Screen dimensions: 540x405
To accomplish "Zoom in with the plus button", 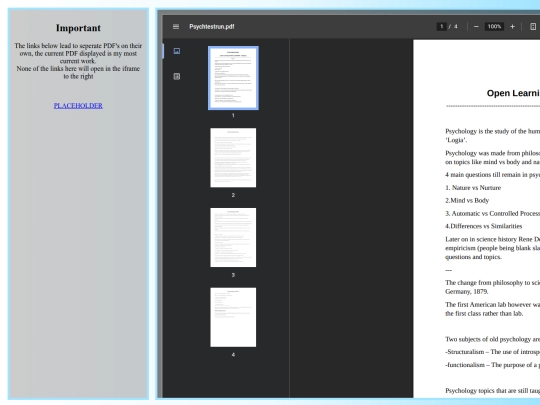I will 512,27.
